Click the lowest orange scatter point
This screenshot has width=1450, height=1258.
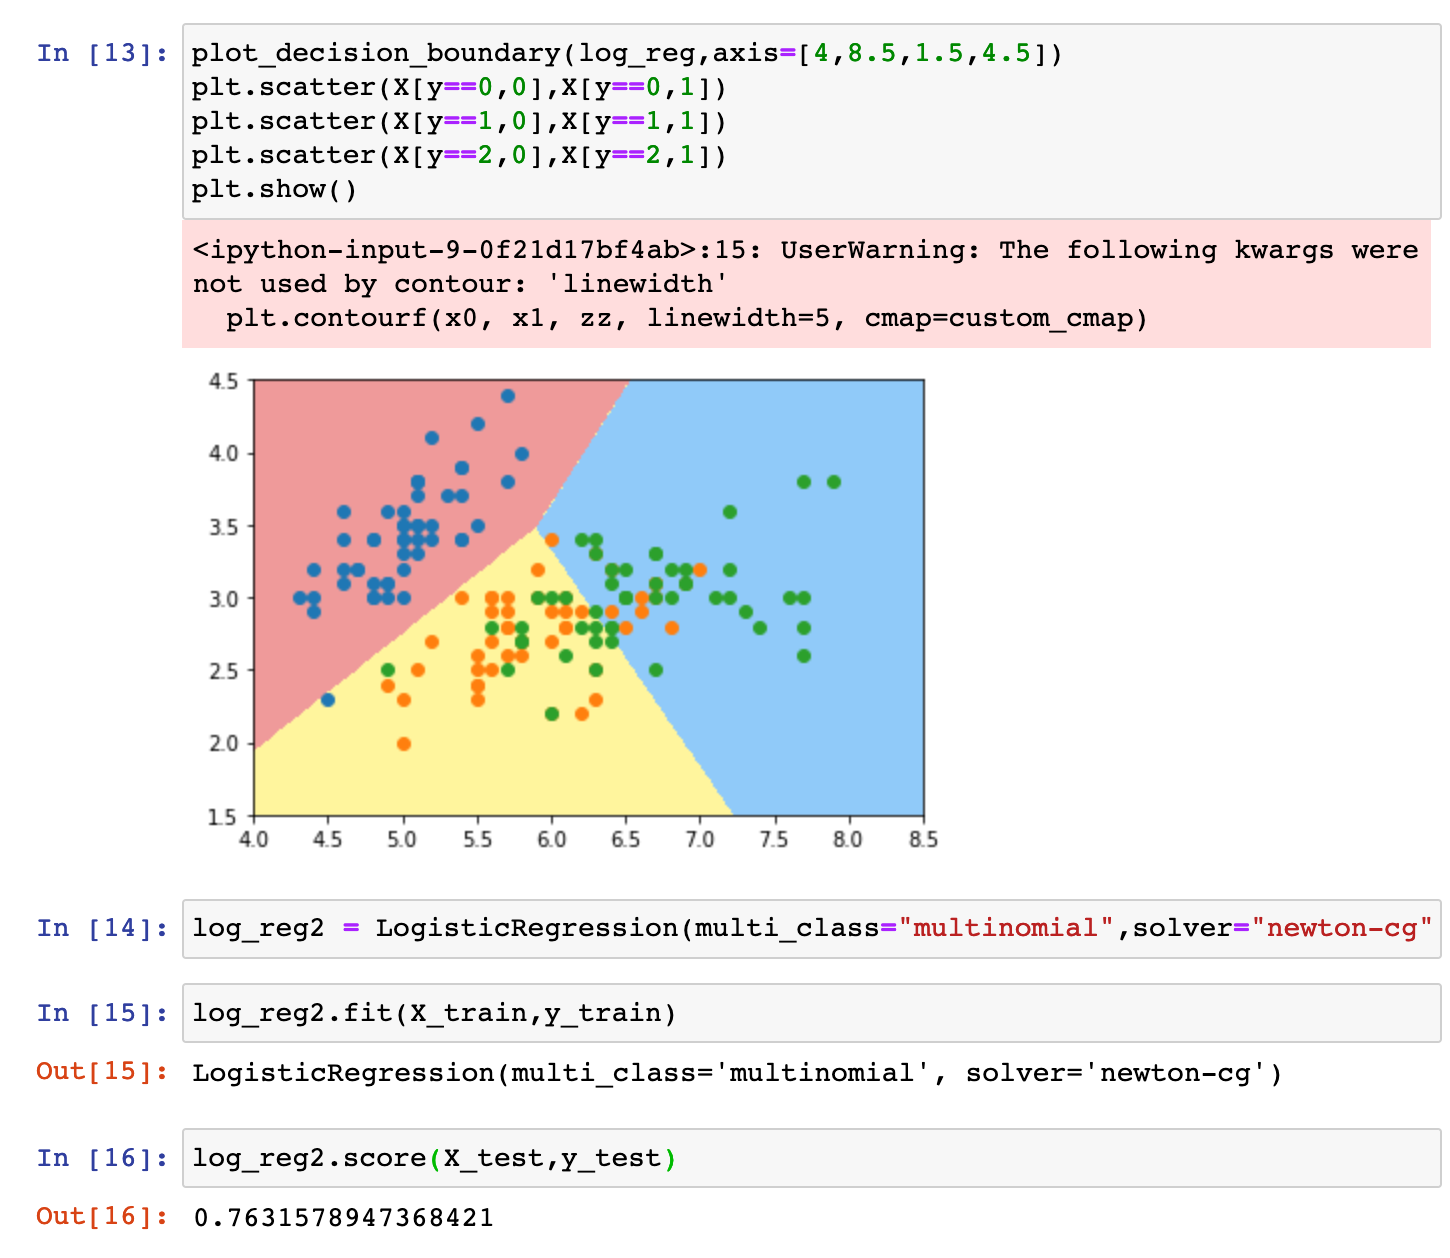click(x=404, y=744)
